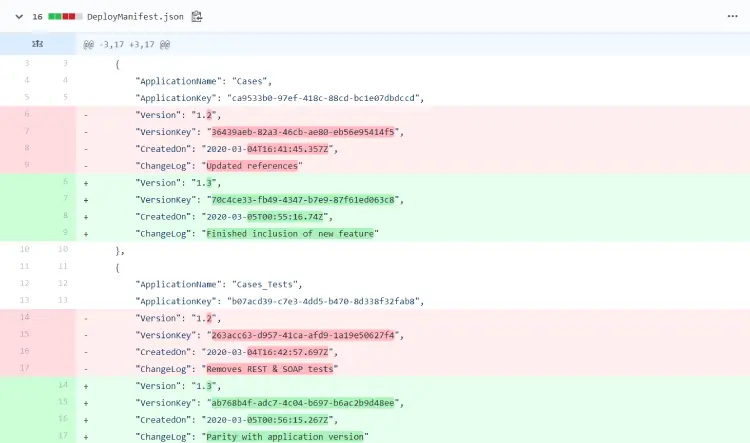Image resolution: width=750 pixels, height=443 pixels.
Task: Click removed line number 7 in gutter
Action: pyautogui.click(x=27, y=131)
